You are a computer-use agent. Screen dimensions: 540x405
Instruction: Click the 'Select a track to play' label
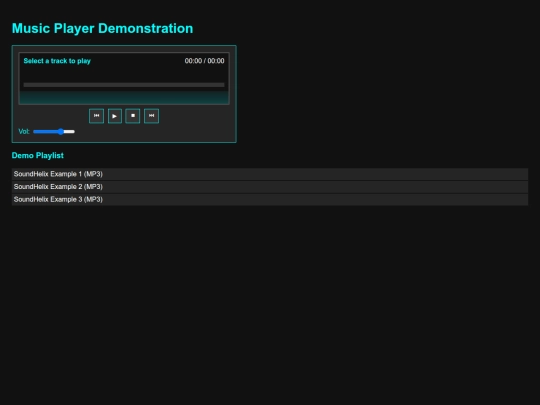57,61
